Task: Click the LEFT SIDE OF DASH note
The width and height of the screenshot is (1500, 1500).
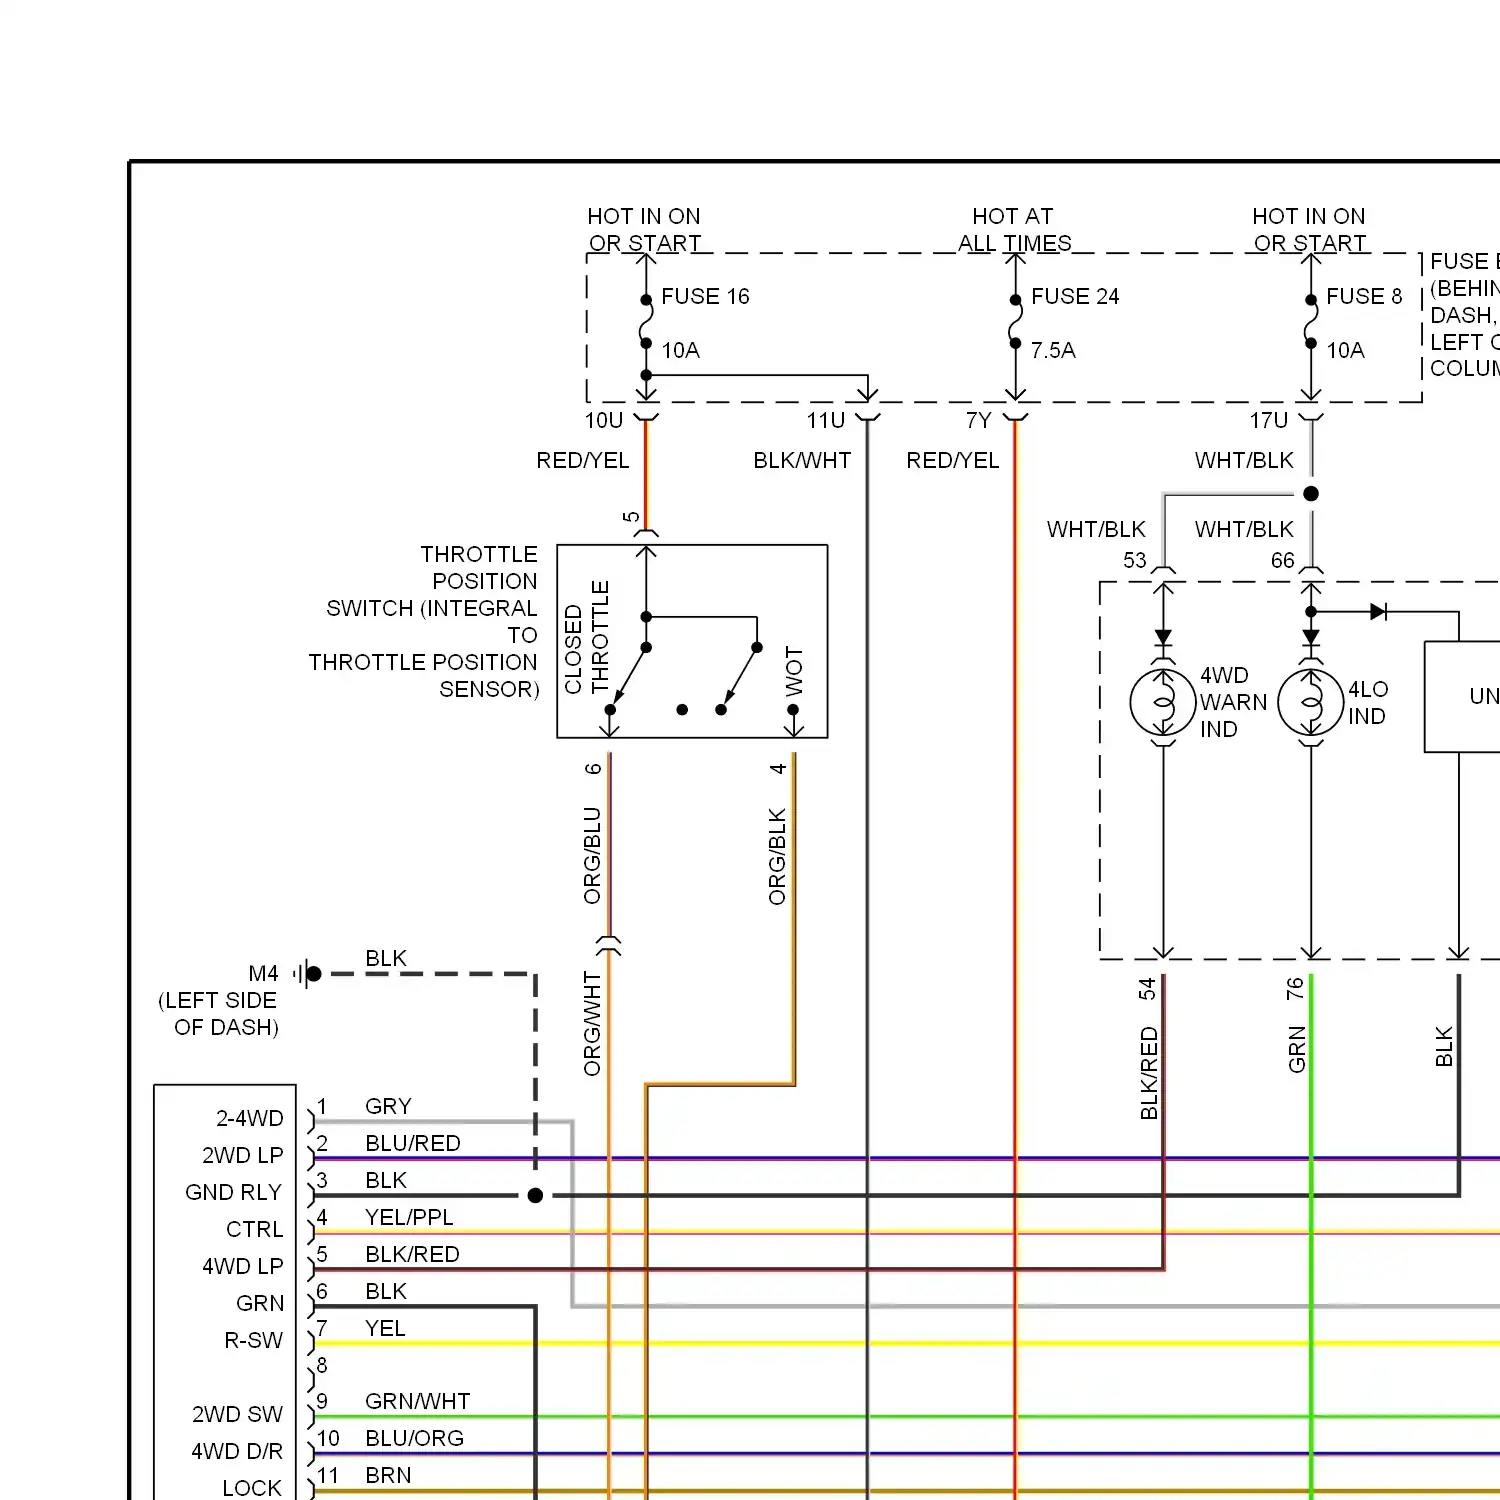Action: 218,1013
